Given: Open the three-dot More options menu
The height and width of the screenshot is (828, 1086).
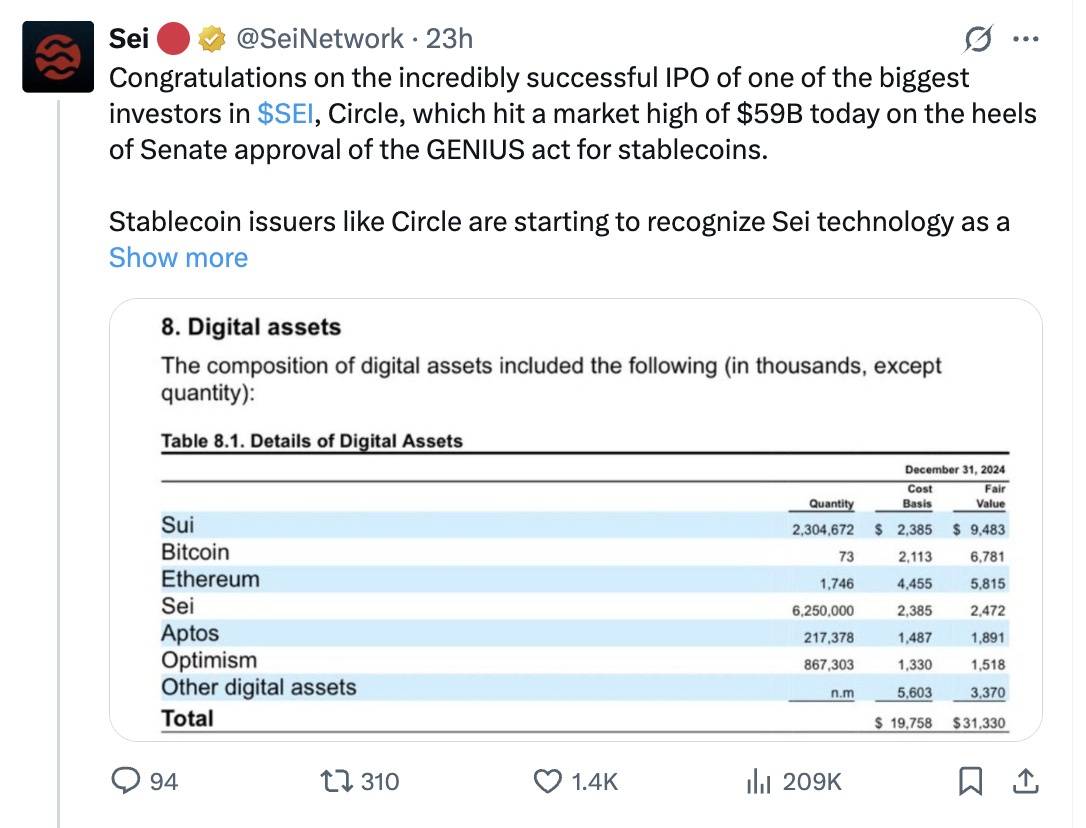Looking at the screenshot, I should (1026, 40).
